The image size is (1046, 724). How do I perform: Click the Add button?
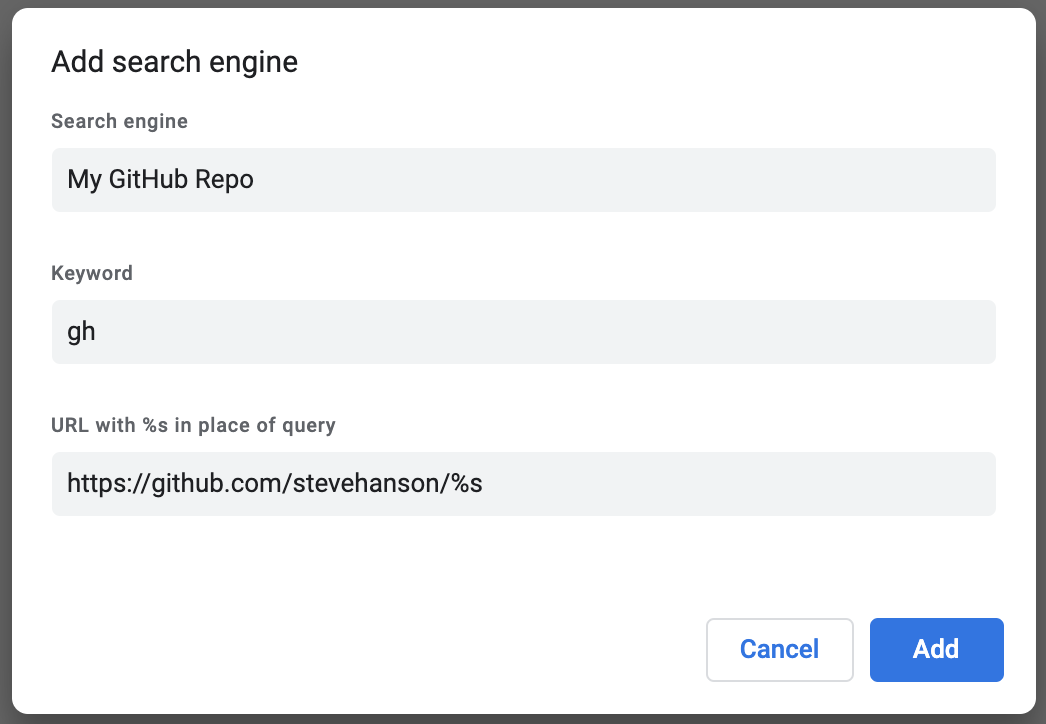936,649
